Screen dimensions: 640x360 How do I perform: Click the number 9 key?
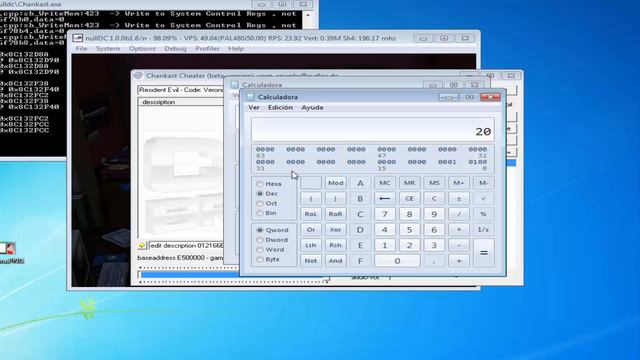[434, 214]
